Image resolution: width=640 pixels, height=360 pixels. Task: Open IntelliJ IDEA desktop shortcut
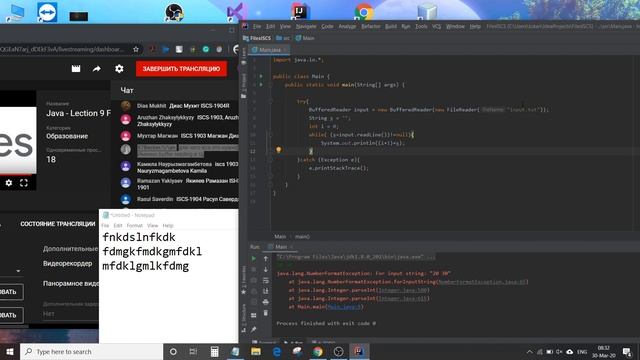[x=300, y=11]
